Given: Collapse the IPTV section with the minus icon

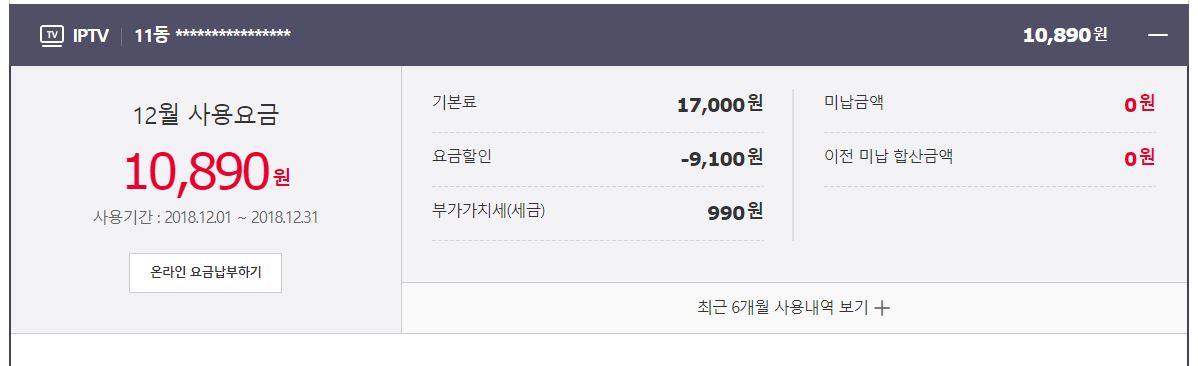Looking at the screenshot, I should point(1158,35).
